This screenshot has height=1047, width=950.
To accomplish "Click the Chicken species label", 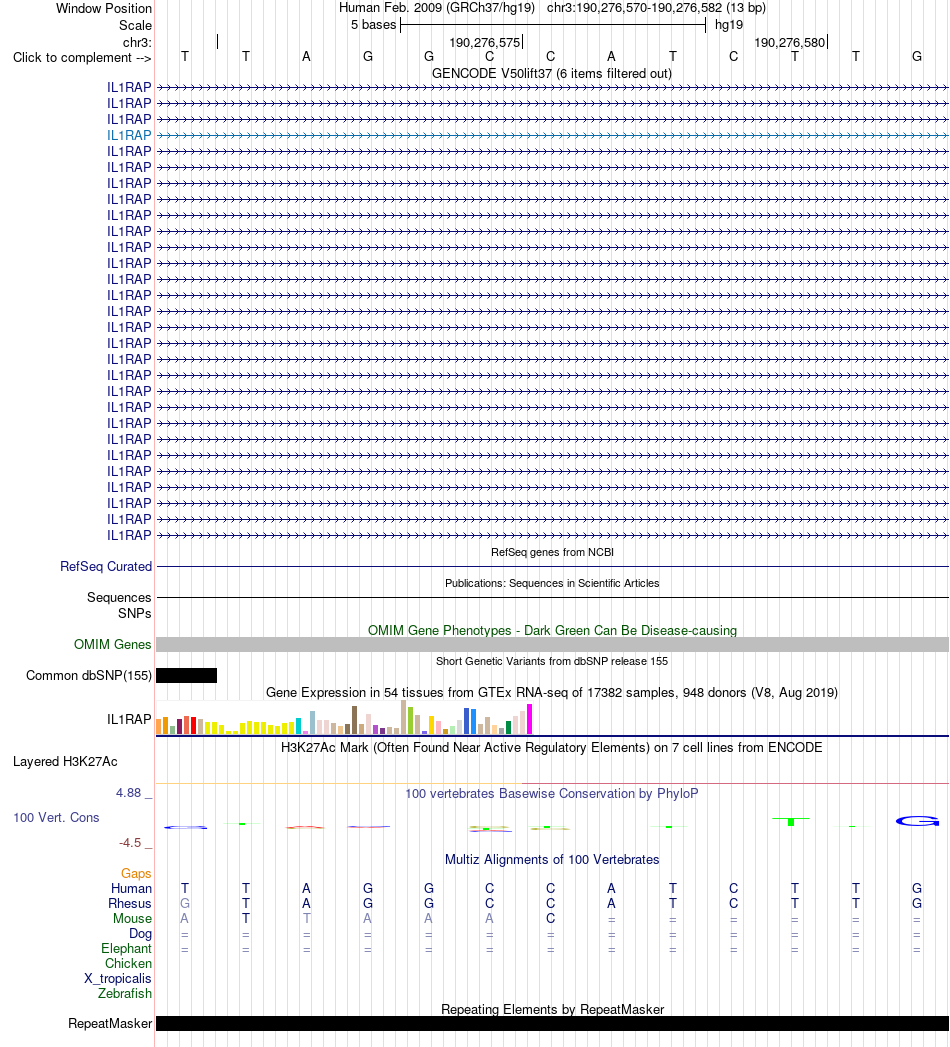I will pos(128,964).
